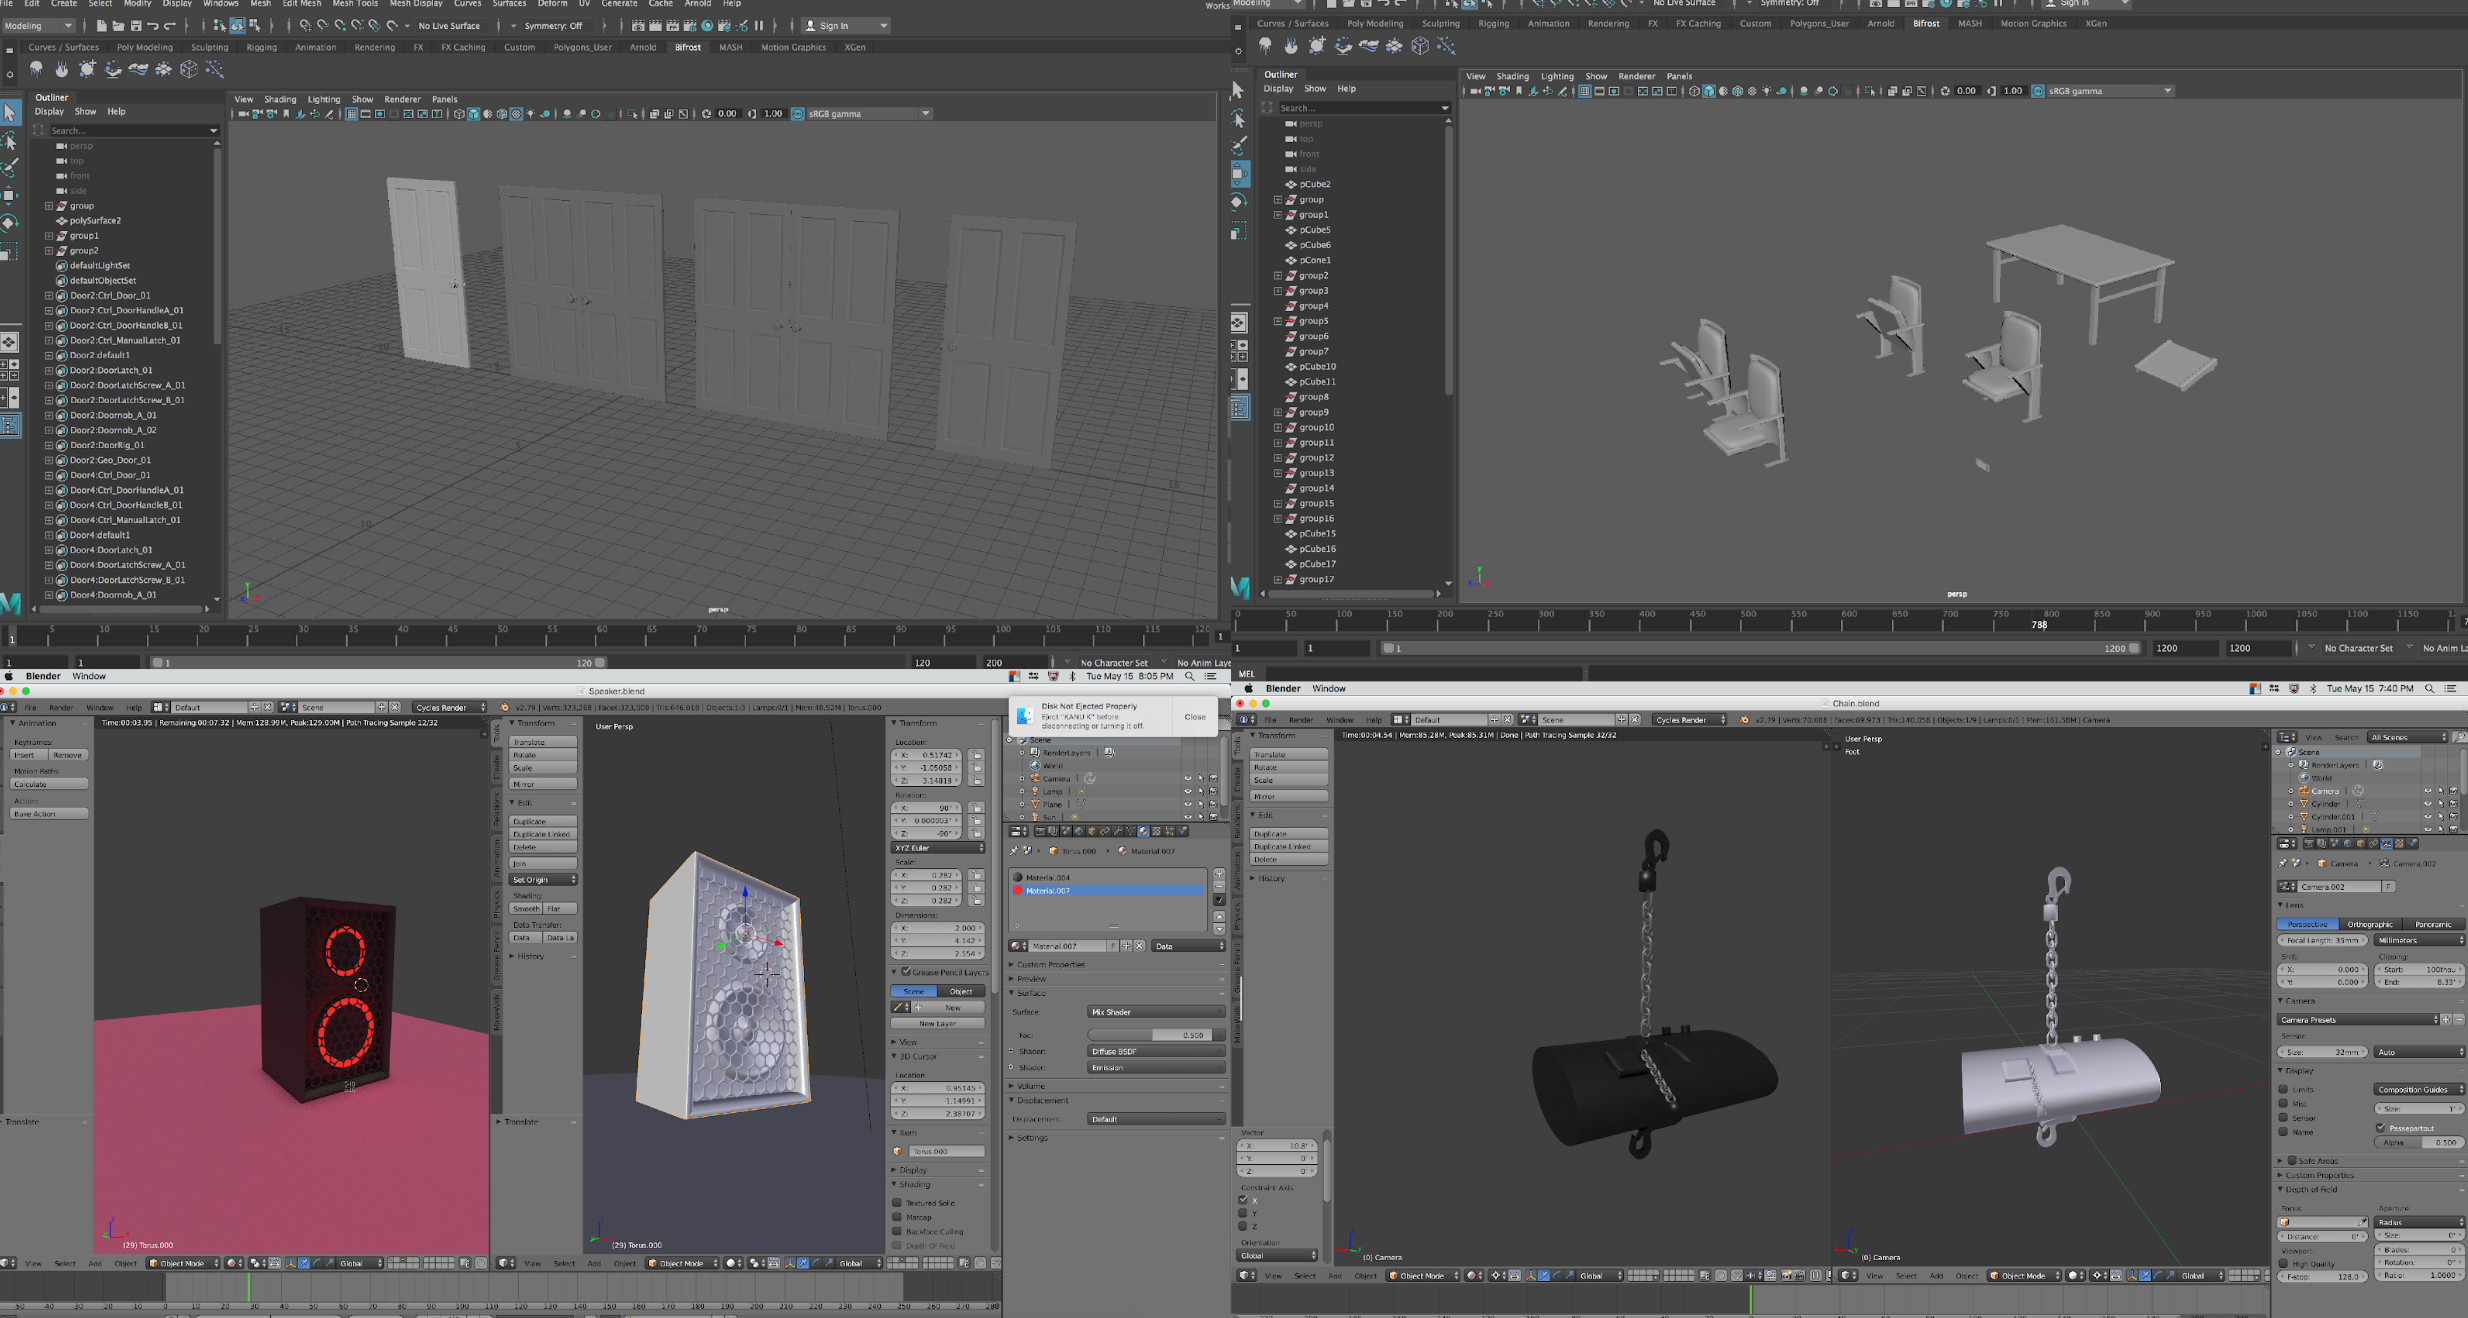Image resolution: width=2468 pixels, height=1318 pixels.
Task: Expand Door2:Ctrl_Door_01 in left Maya outliner
Action: (48, 296)
